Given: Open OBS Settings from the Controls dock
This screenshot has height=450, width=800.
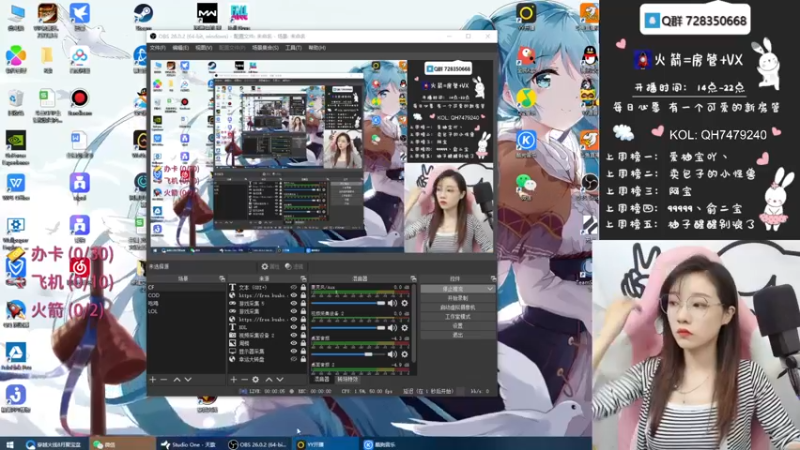Looking at the screenshot, I should pyautogui.click(x=458, y=326).
